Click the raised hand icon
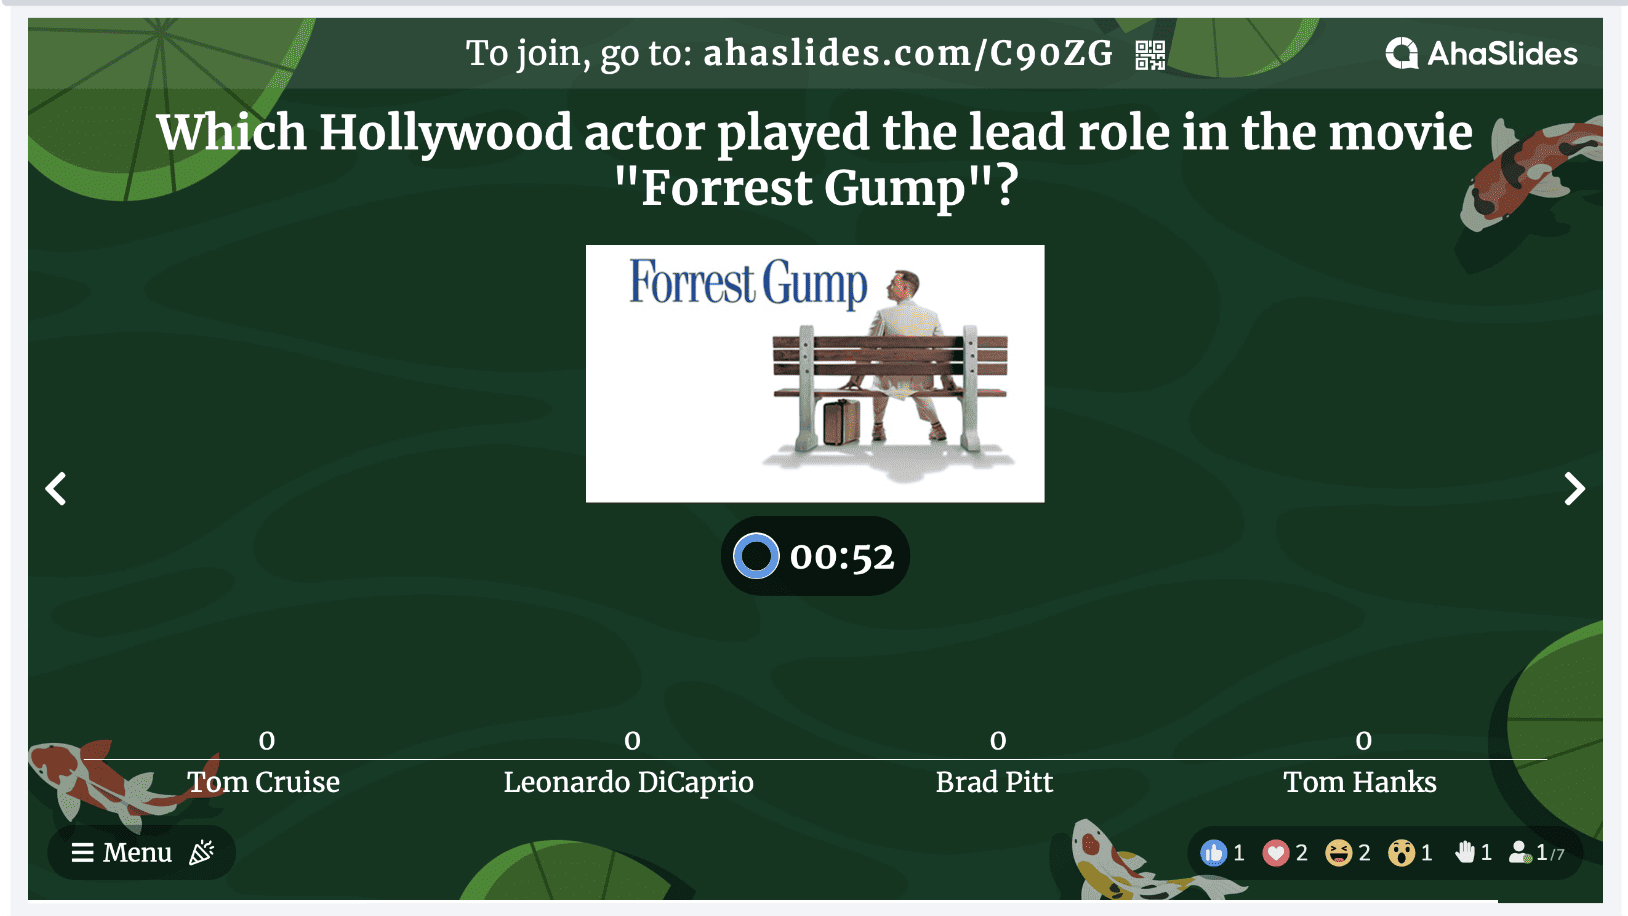Image resolution: width=1628 pixels, height=916 pixels. [x=1464, y=852]
